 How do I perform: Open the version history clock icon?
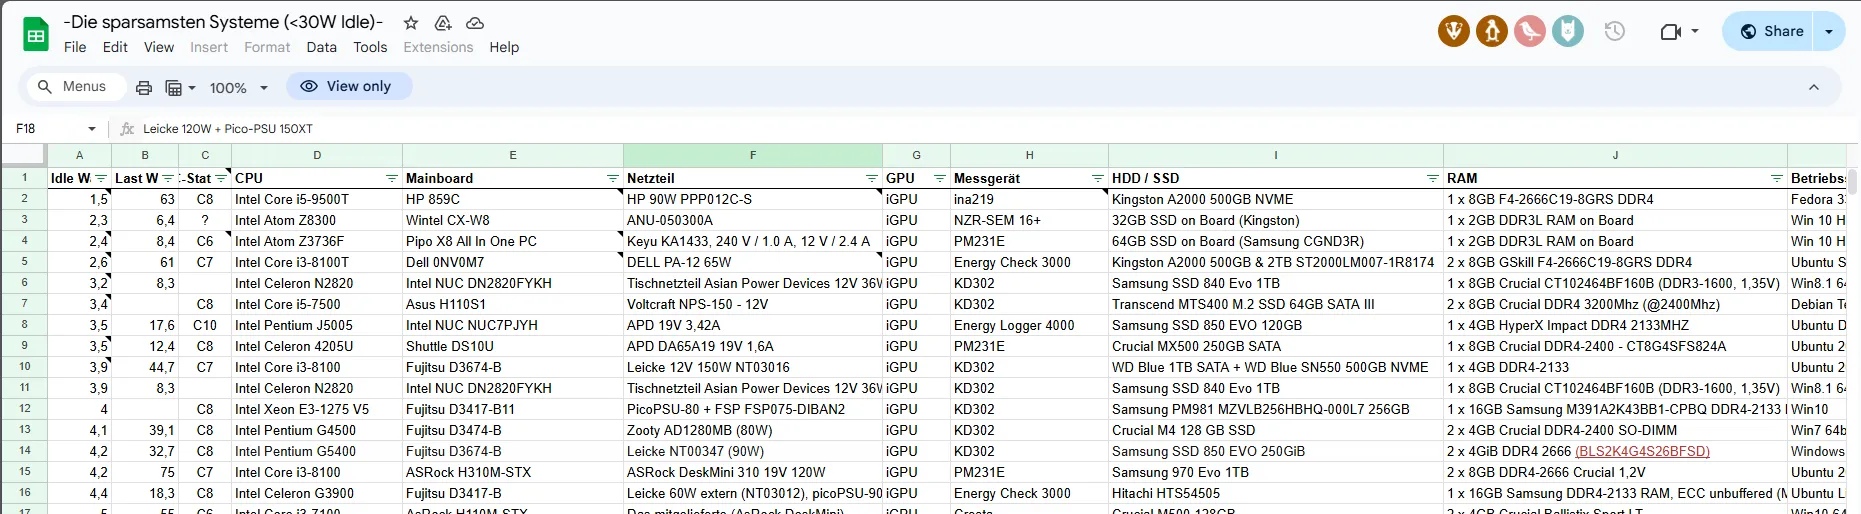(x=1614, y=31)
